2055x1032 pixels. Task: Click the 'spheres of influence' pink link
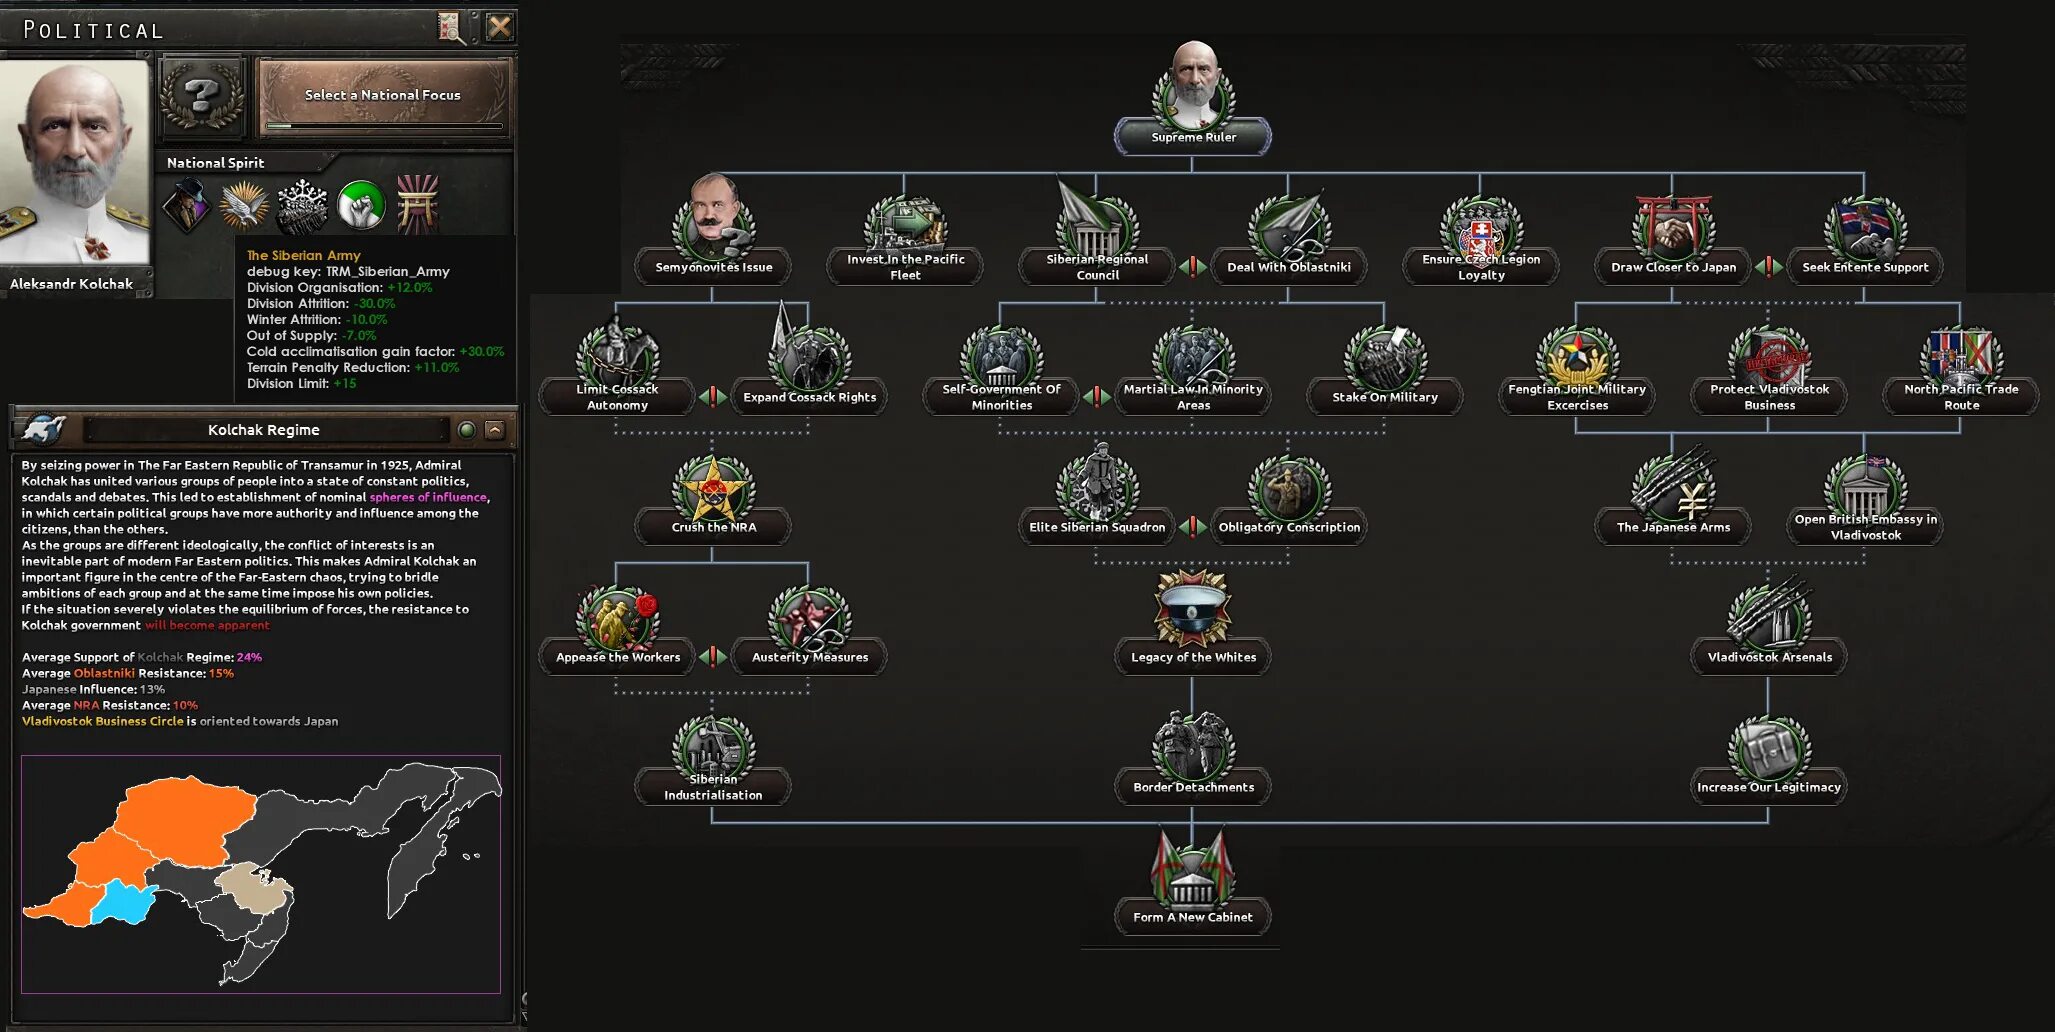[x=428, y=497]
